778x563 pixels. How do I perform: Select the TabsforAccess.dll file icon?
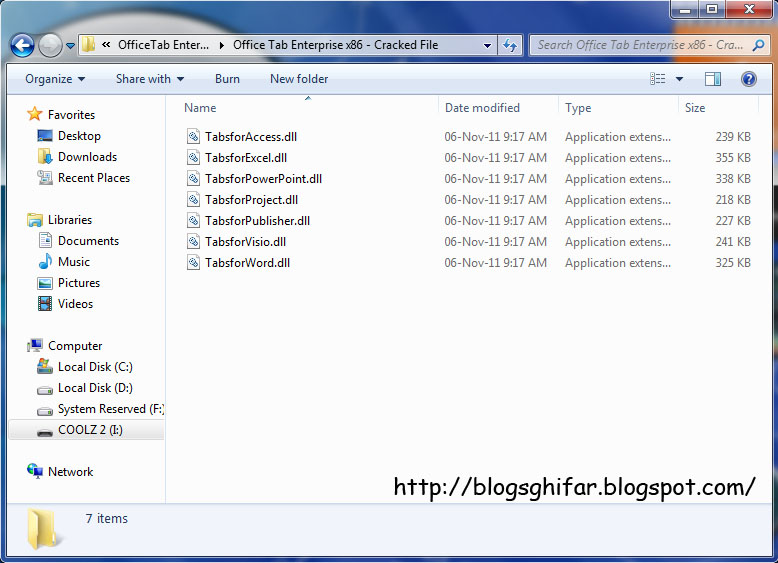(194, 136)
